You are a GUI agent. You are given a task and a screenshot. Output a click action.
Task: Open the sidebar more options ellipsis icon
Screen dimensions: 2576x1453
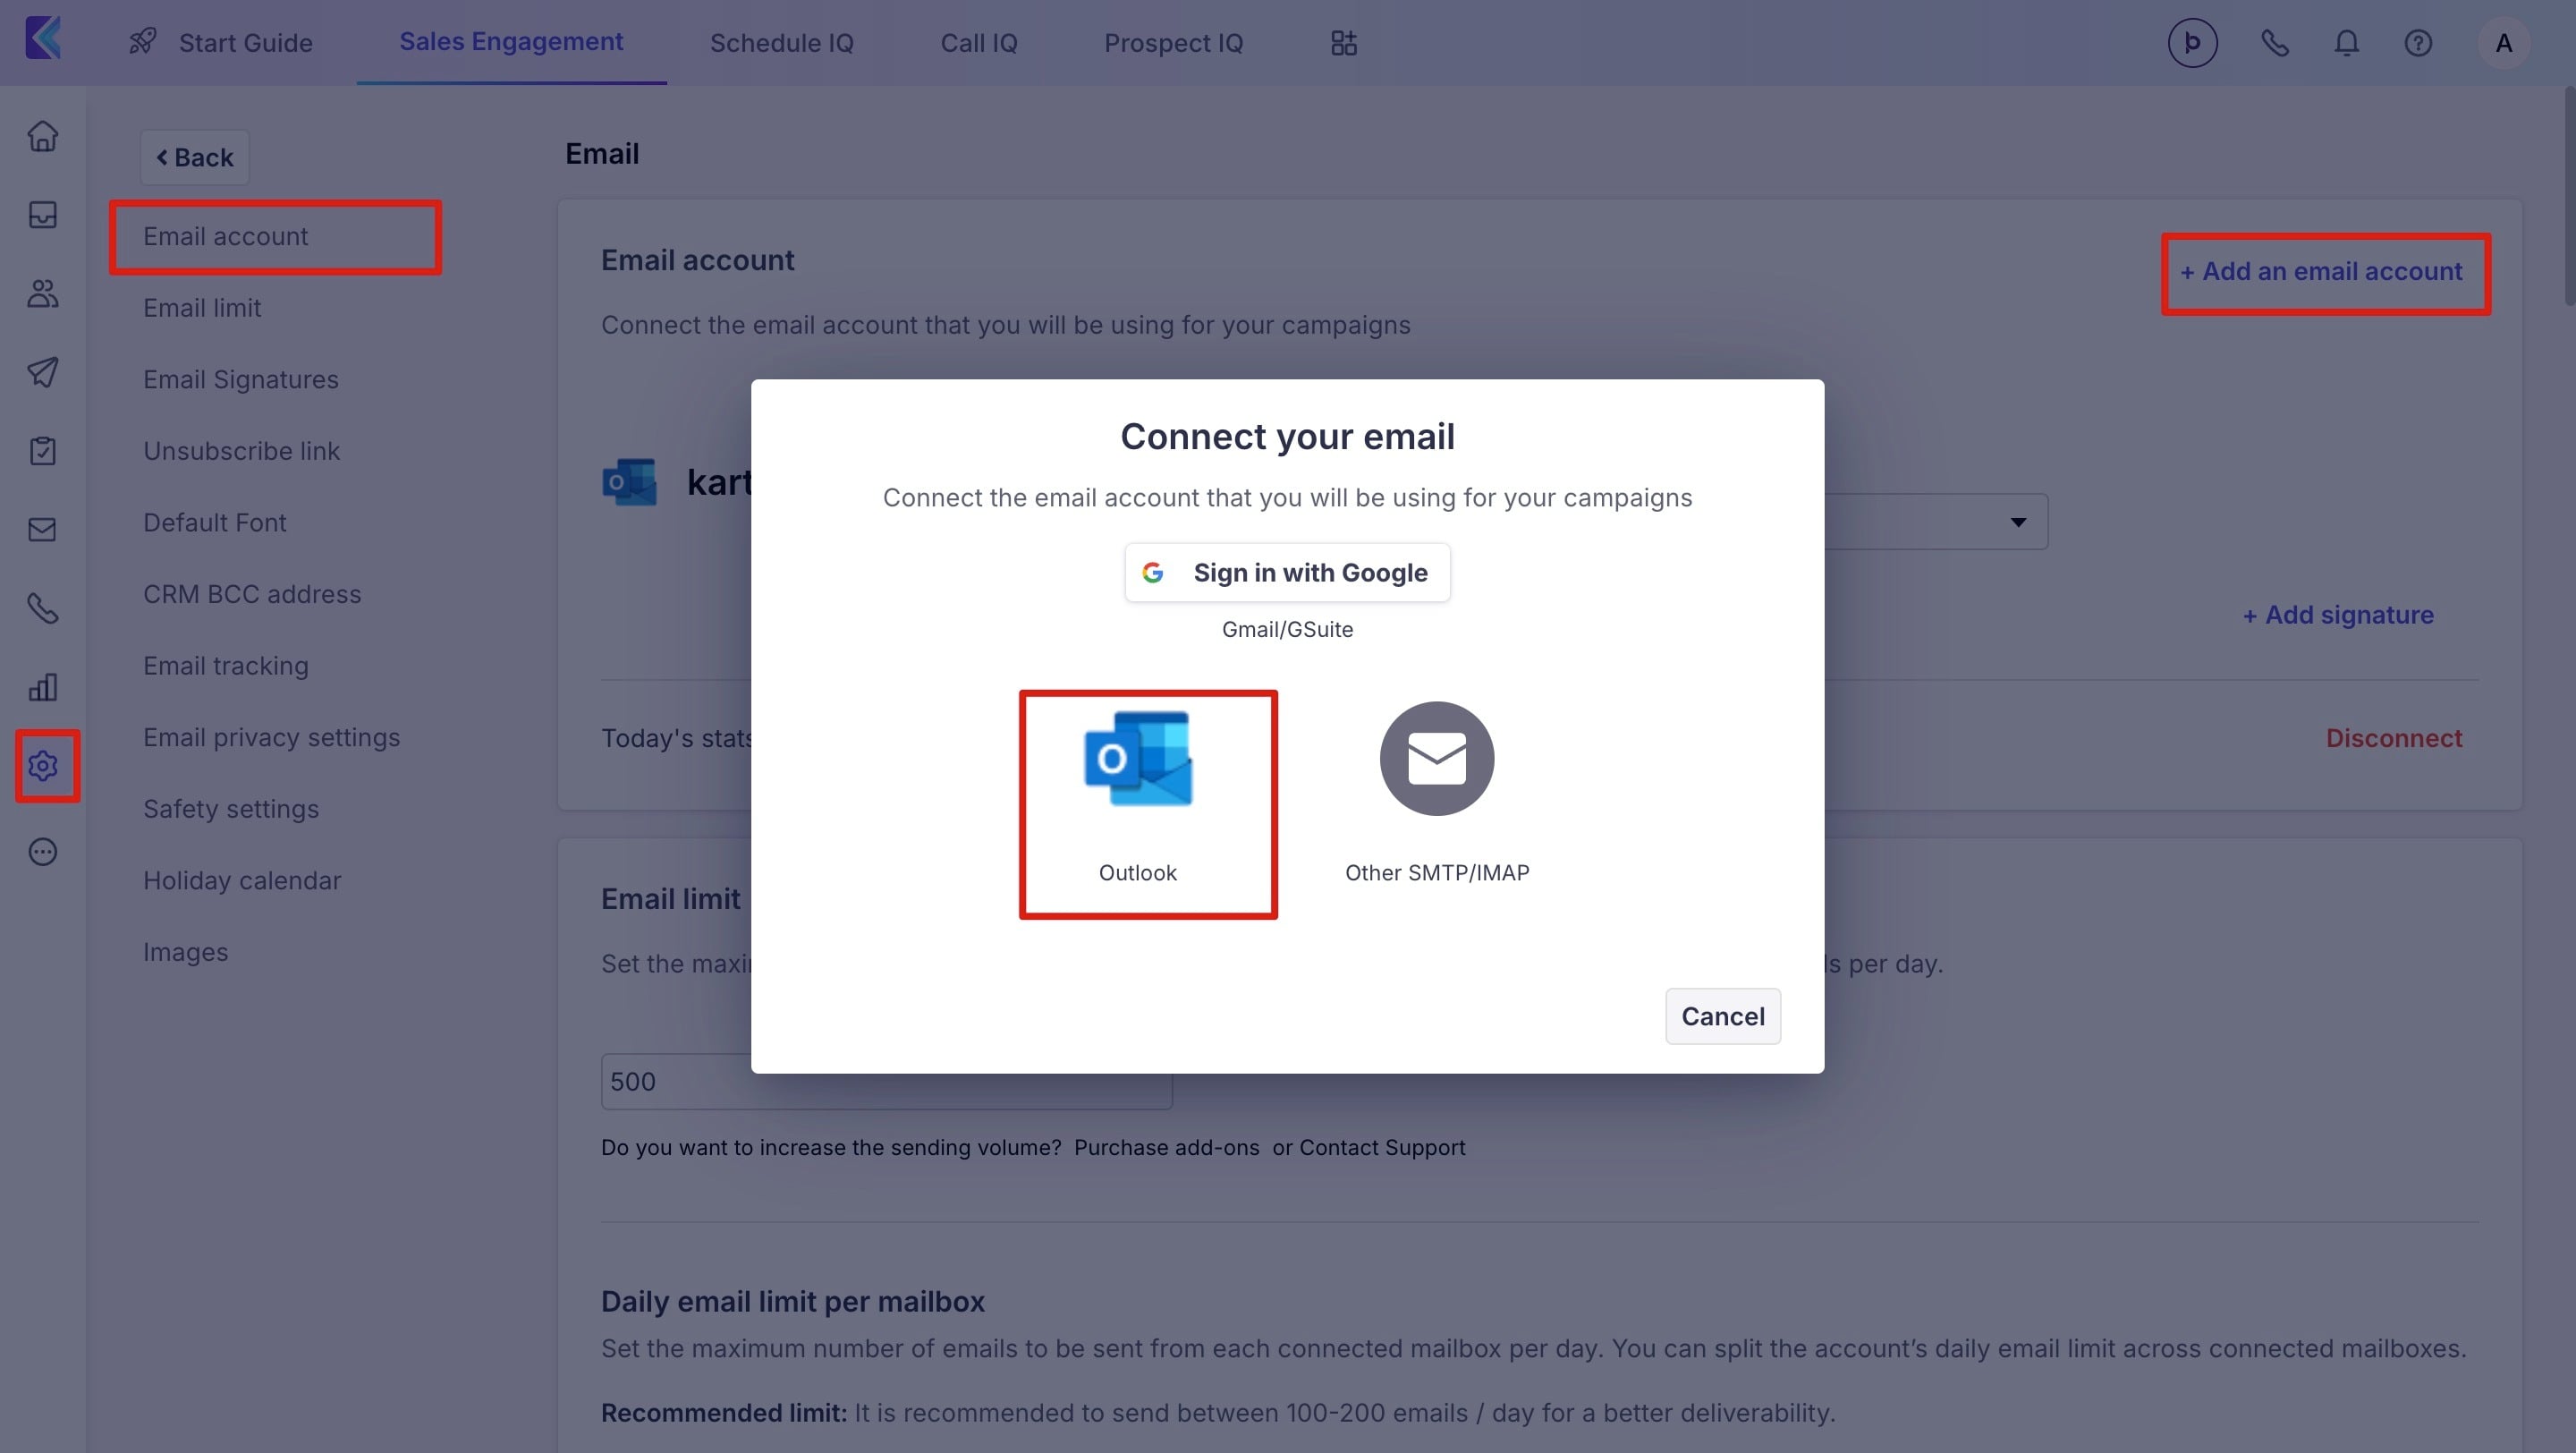pos(43,852)
